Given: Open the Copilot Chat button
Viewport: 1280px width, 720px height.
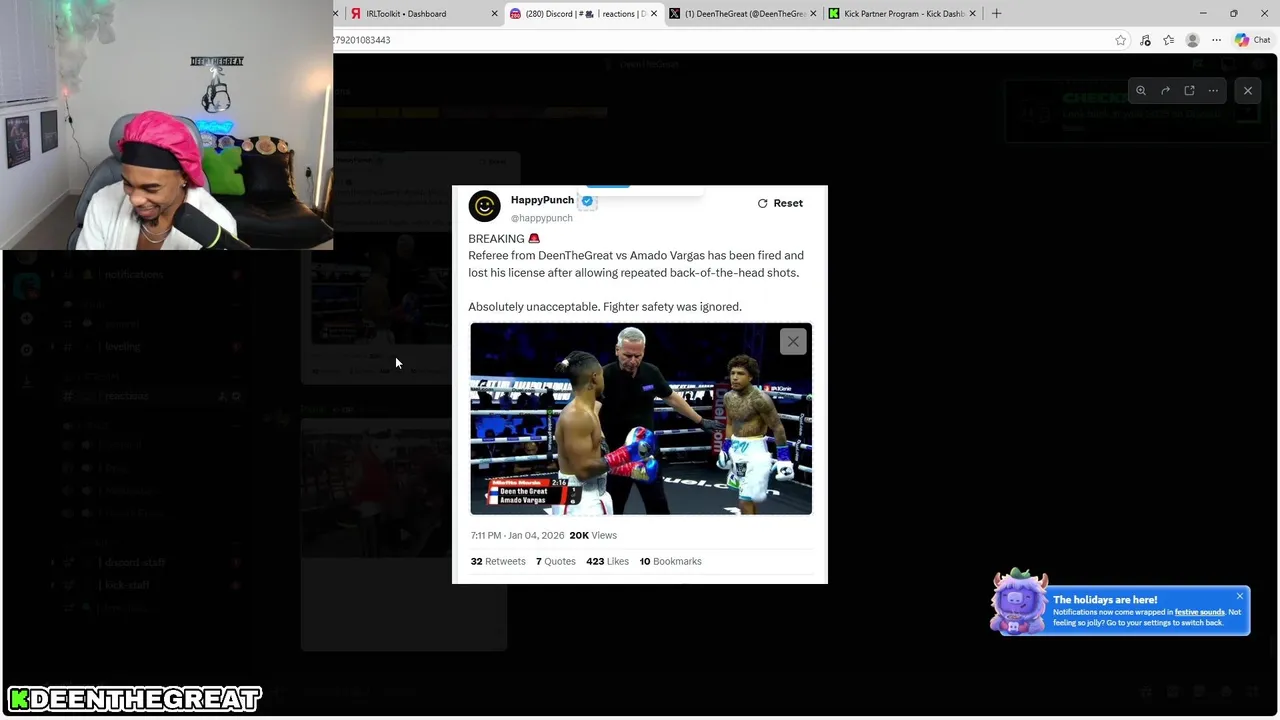Looking at the screenshot, I should pos(1253,40).
